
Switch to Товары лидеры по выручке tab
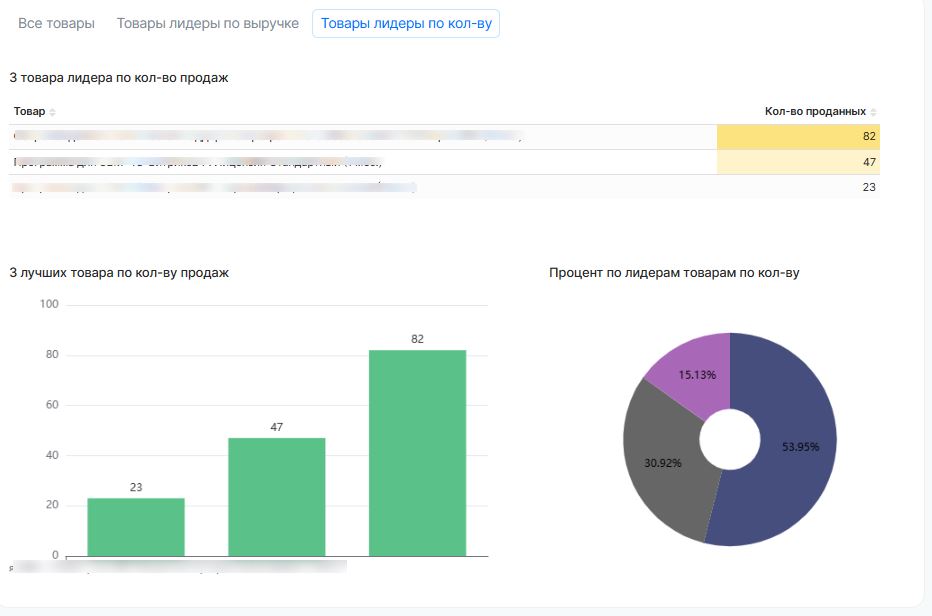coord(208,23)
